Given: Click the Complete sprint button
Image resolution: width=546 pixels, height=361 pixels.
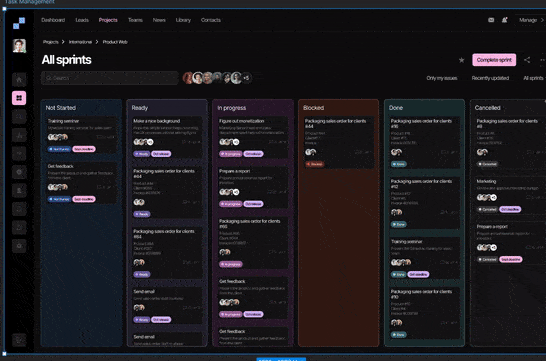Looking at the screenshot, I should click(494, 60).
